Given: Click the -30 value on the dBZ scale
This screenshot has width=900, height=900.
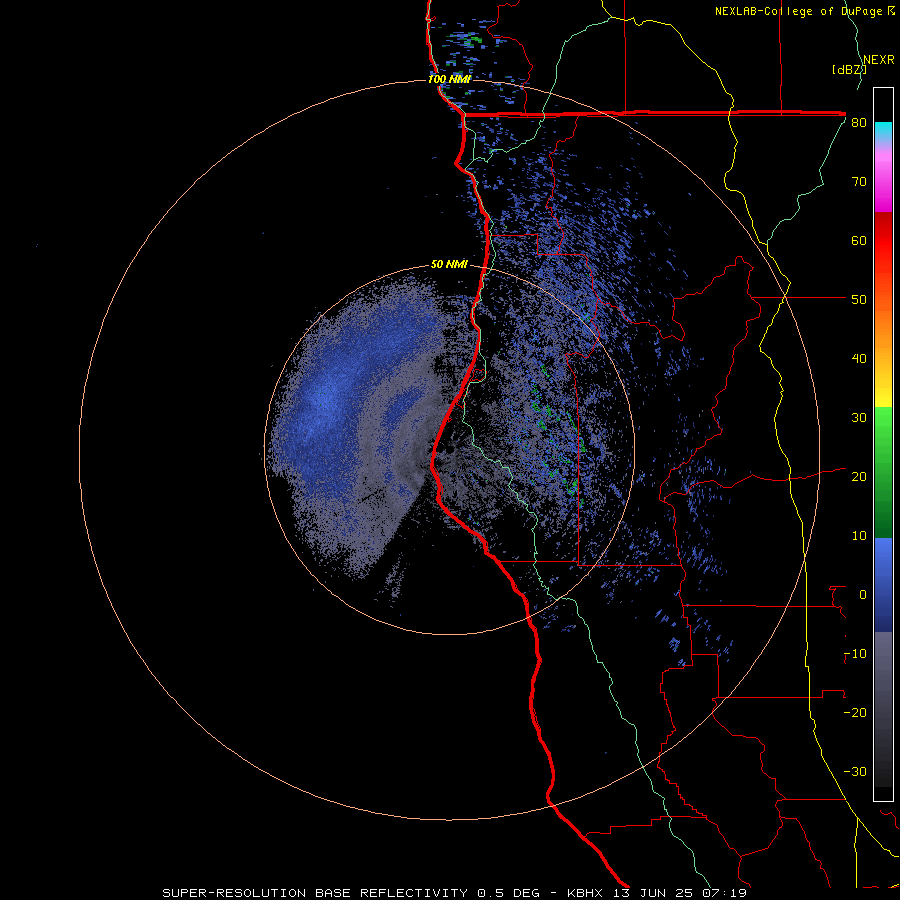Looking at the screenshot, I should point(855,771).
